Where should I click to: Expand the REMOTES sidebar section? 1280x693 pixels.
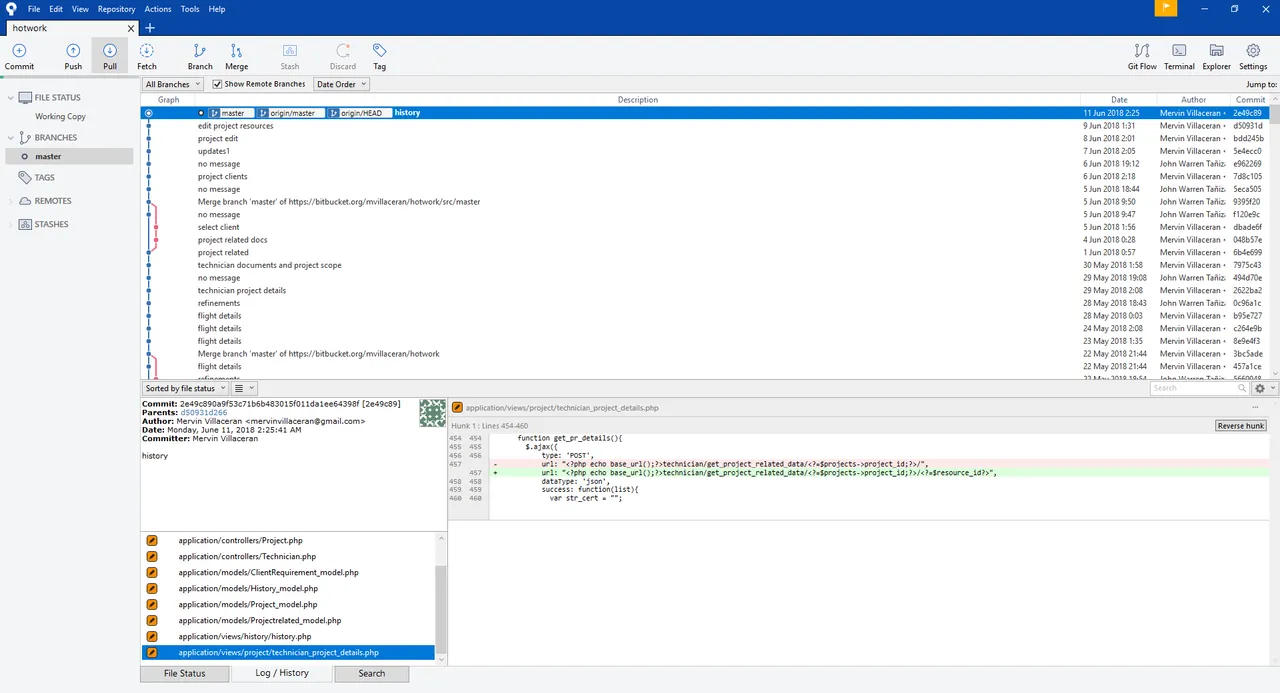click(x=11, y=201)
